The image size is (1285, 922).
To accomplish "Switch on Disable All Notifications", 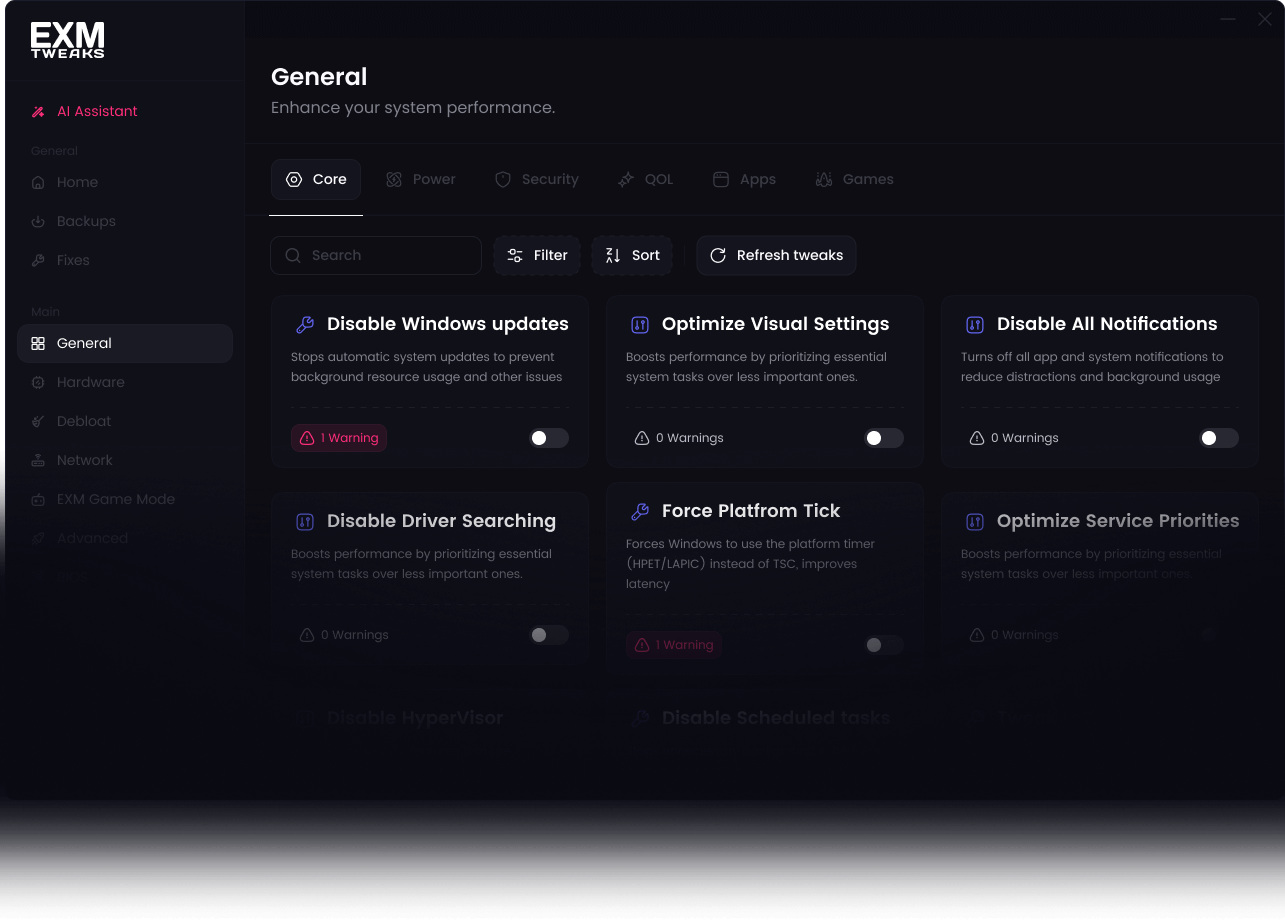I will (1218, 438).
